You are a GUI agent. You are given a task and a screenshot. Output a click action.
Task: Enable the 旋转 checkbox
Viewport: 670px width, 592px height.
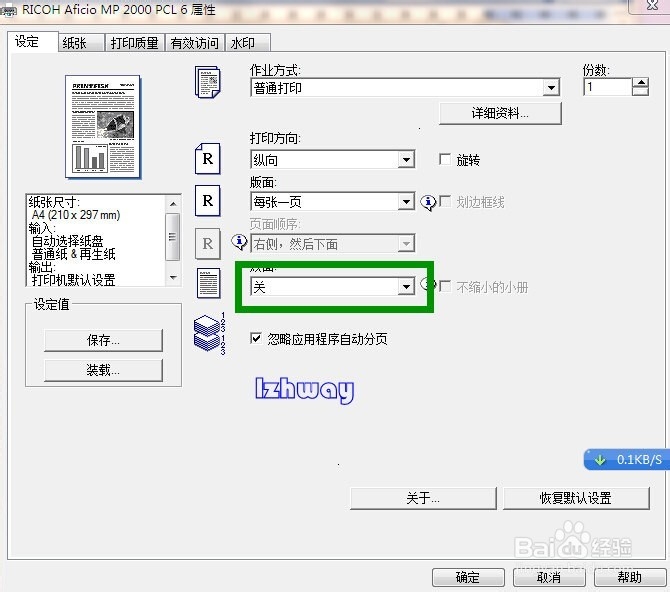point(445,159)
